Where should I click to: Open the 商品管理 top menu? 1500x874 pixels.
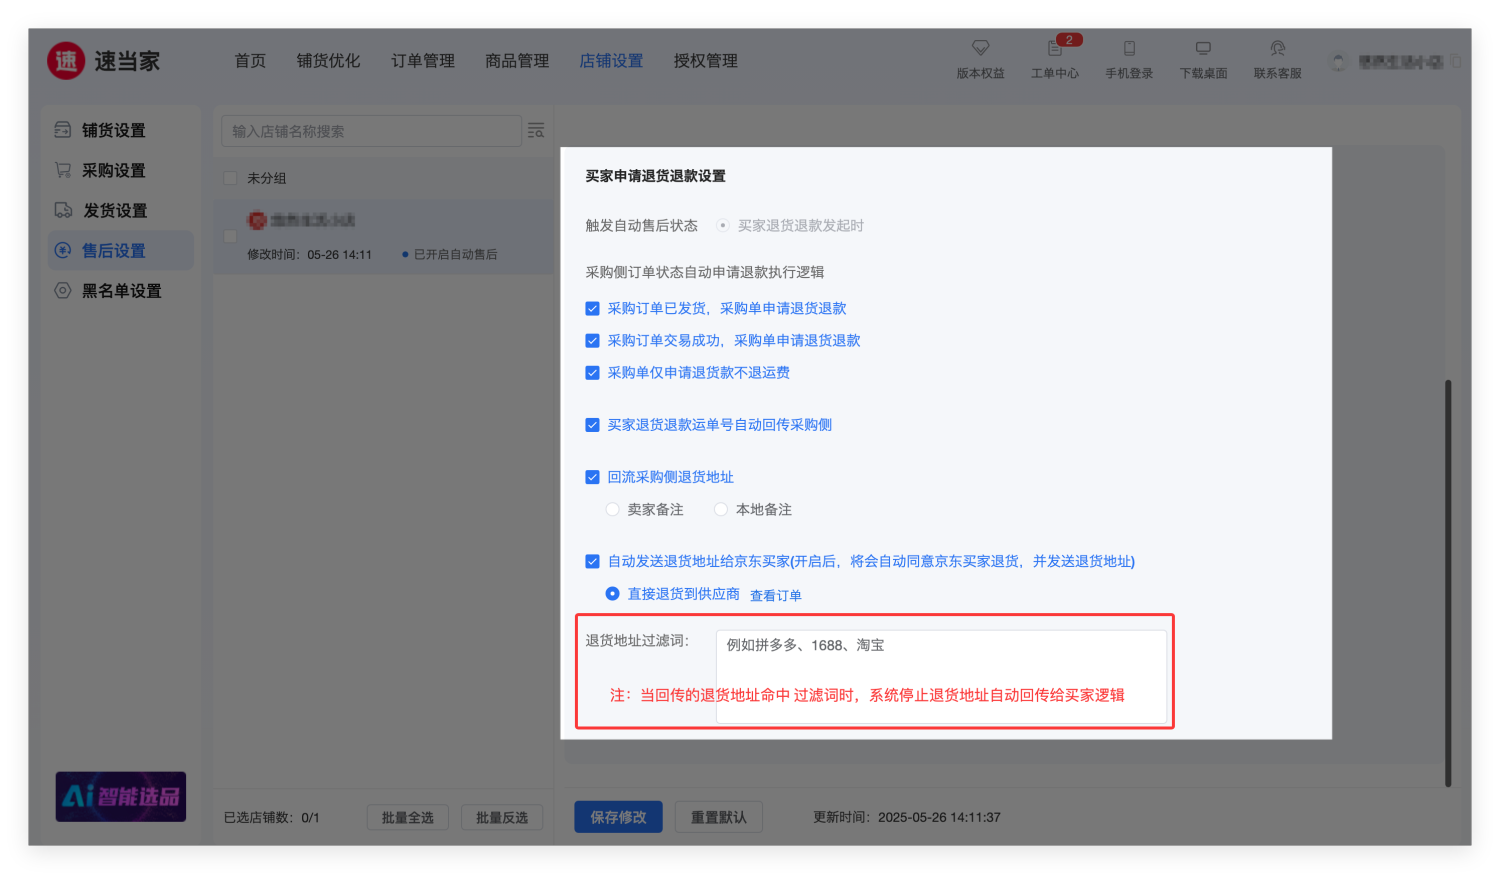517,61
